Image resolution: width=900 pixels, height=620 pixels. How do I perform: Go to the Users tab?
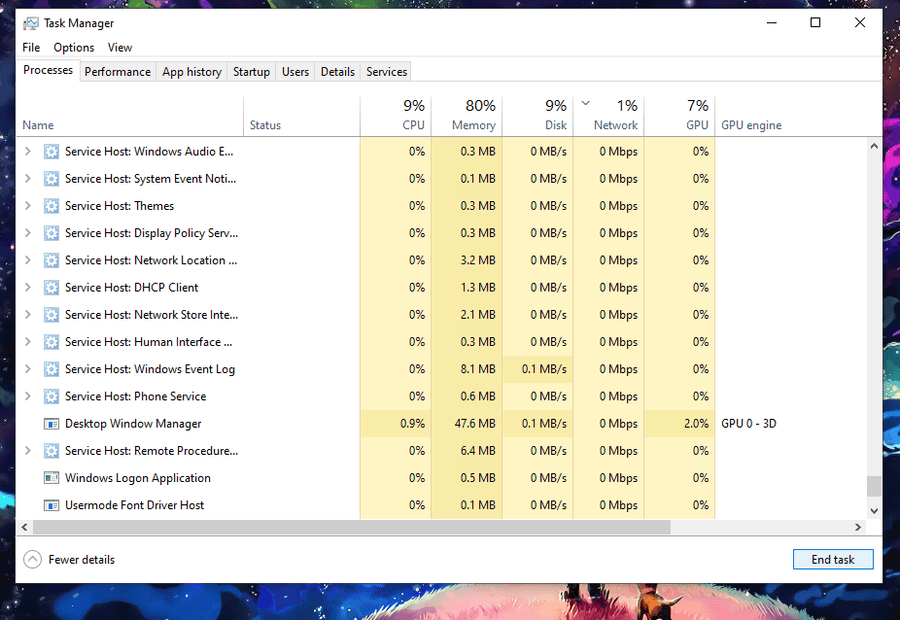(295, 72)
